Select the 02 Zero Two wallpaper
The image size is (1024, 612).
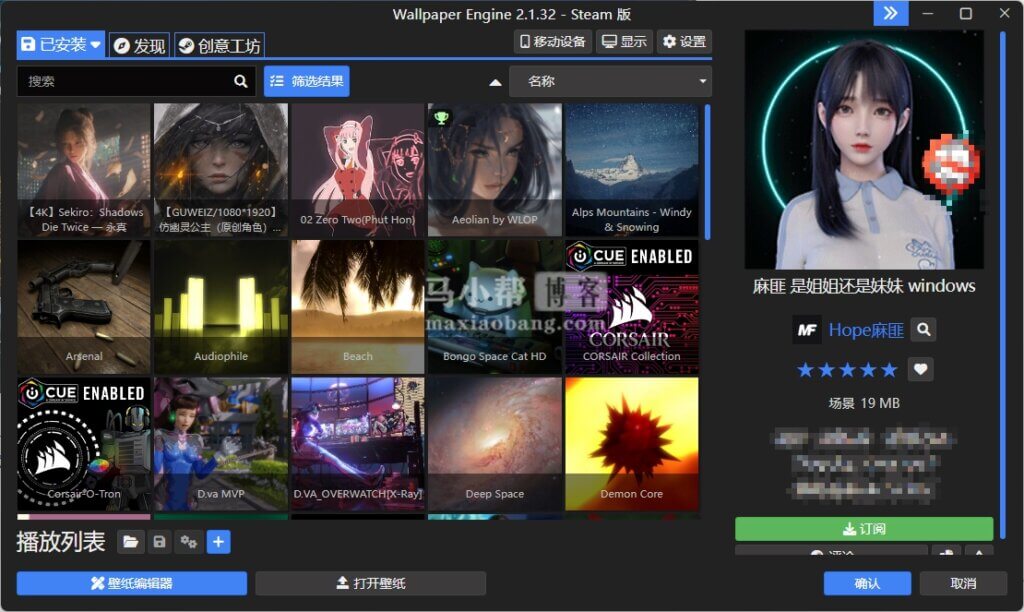coord(358,170)
